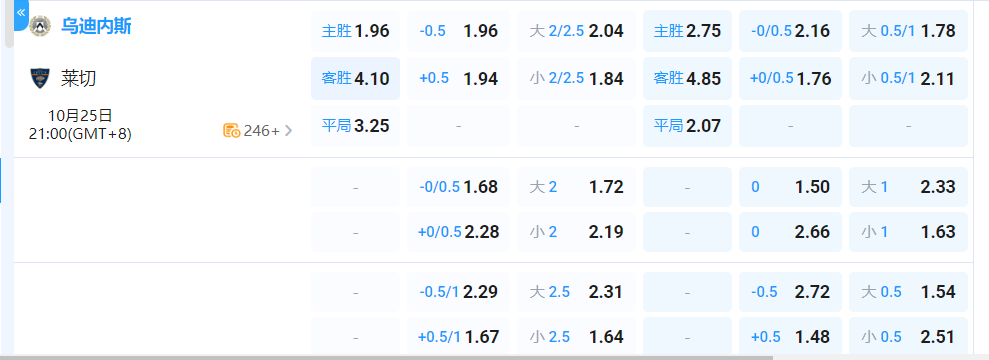Select half-time 平局 at odds 2.07

coord(687,125)
